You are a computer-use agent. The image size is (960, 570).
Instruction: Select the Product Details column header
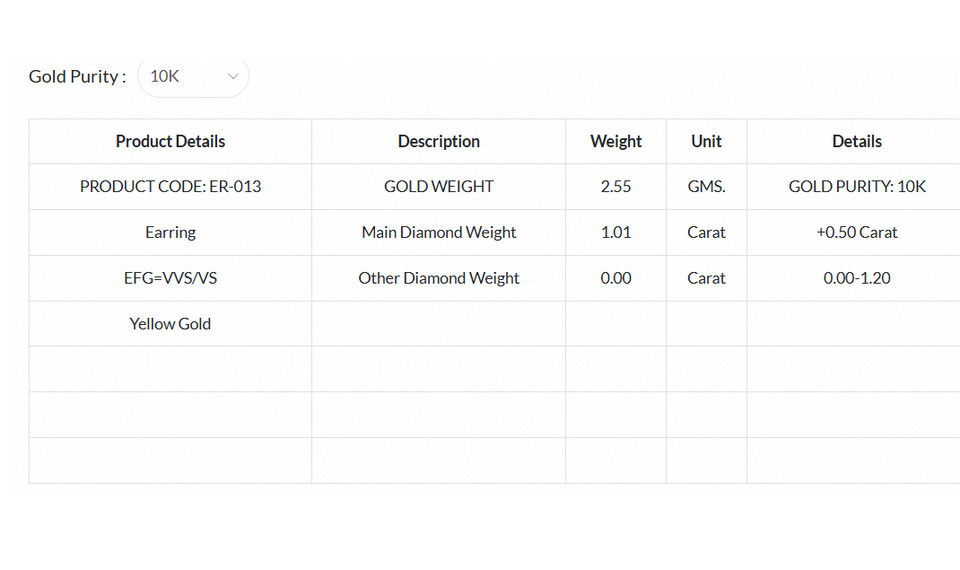click(170, 142)
